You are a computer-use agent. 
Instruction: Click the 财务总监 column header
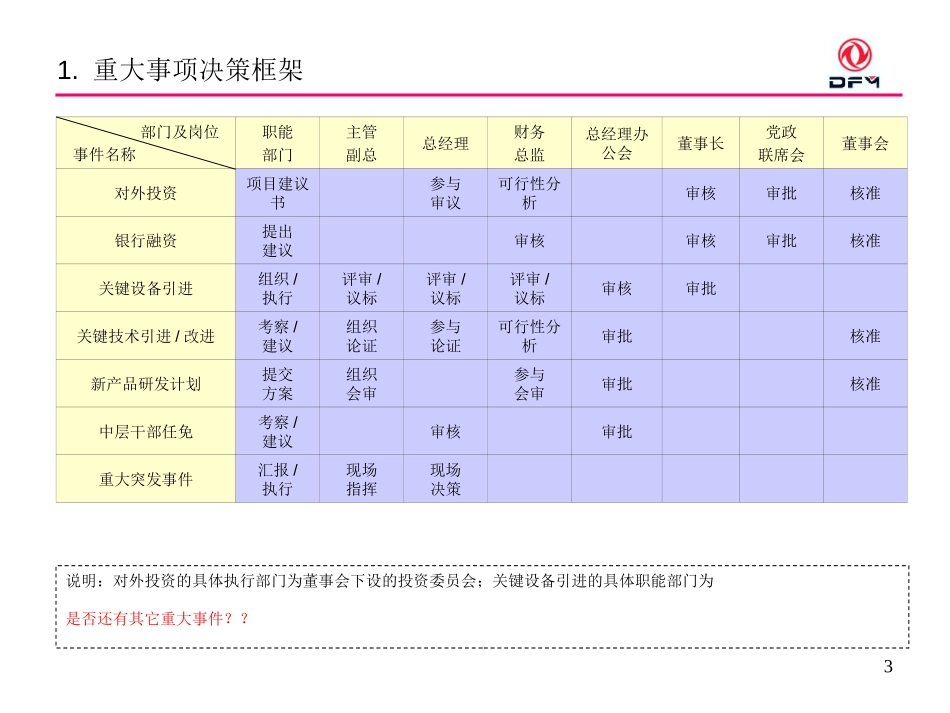pyautogui.click(x=530, y=143)
